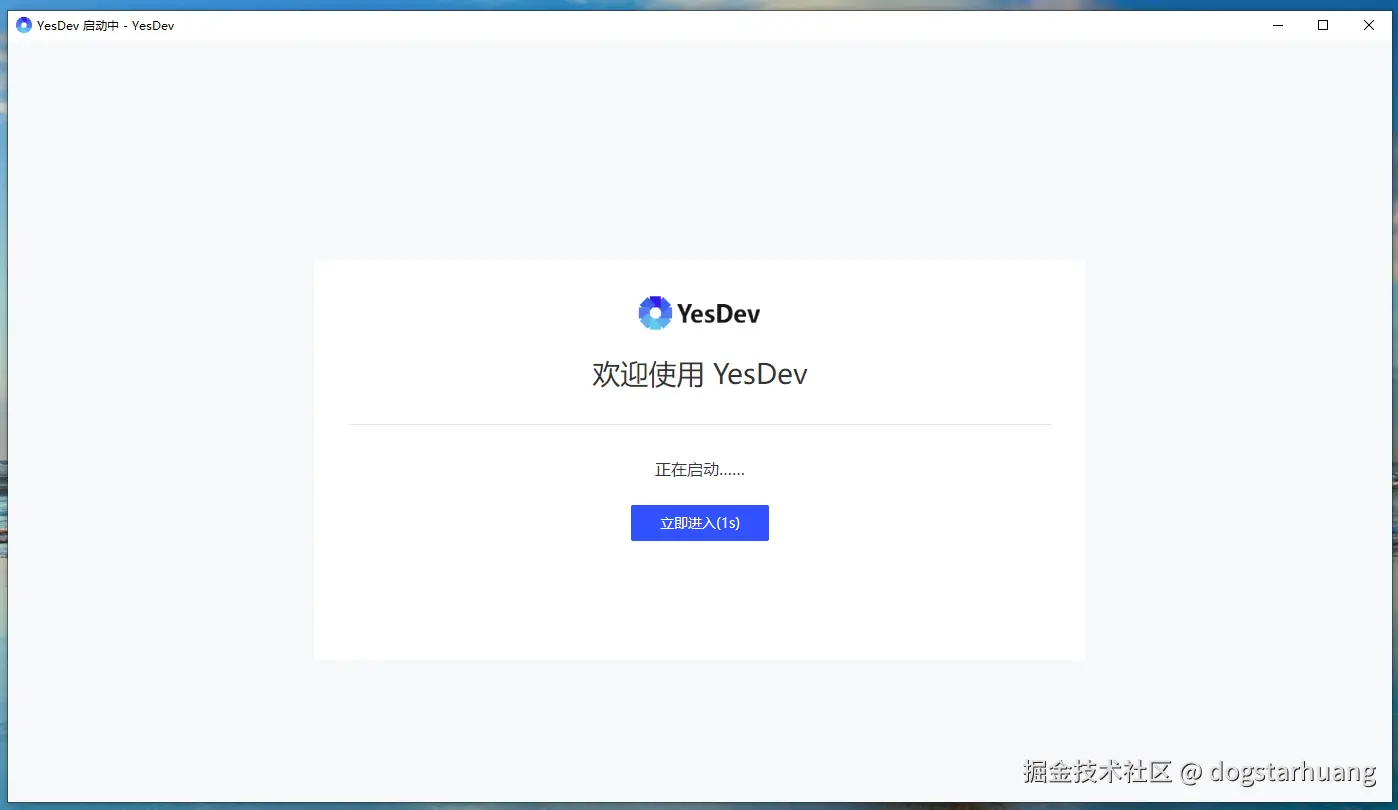Viewport: 1398px width, 810px height.
Task: Click the YesDev app icon in title bar
Action: [24, 25]
